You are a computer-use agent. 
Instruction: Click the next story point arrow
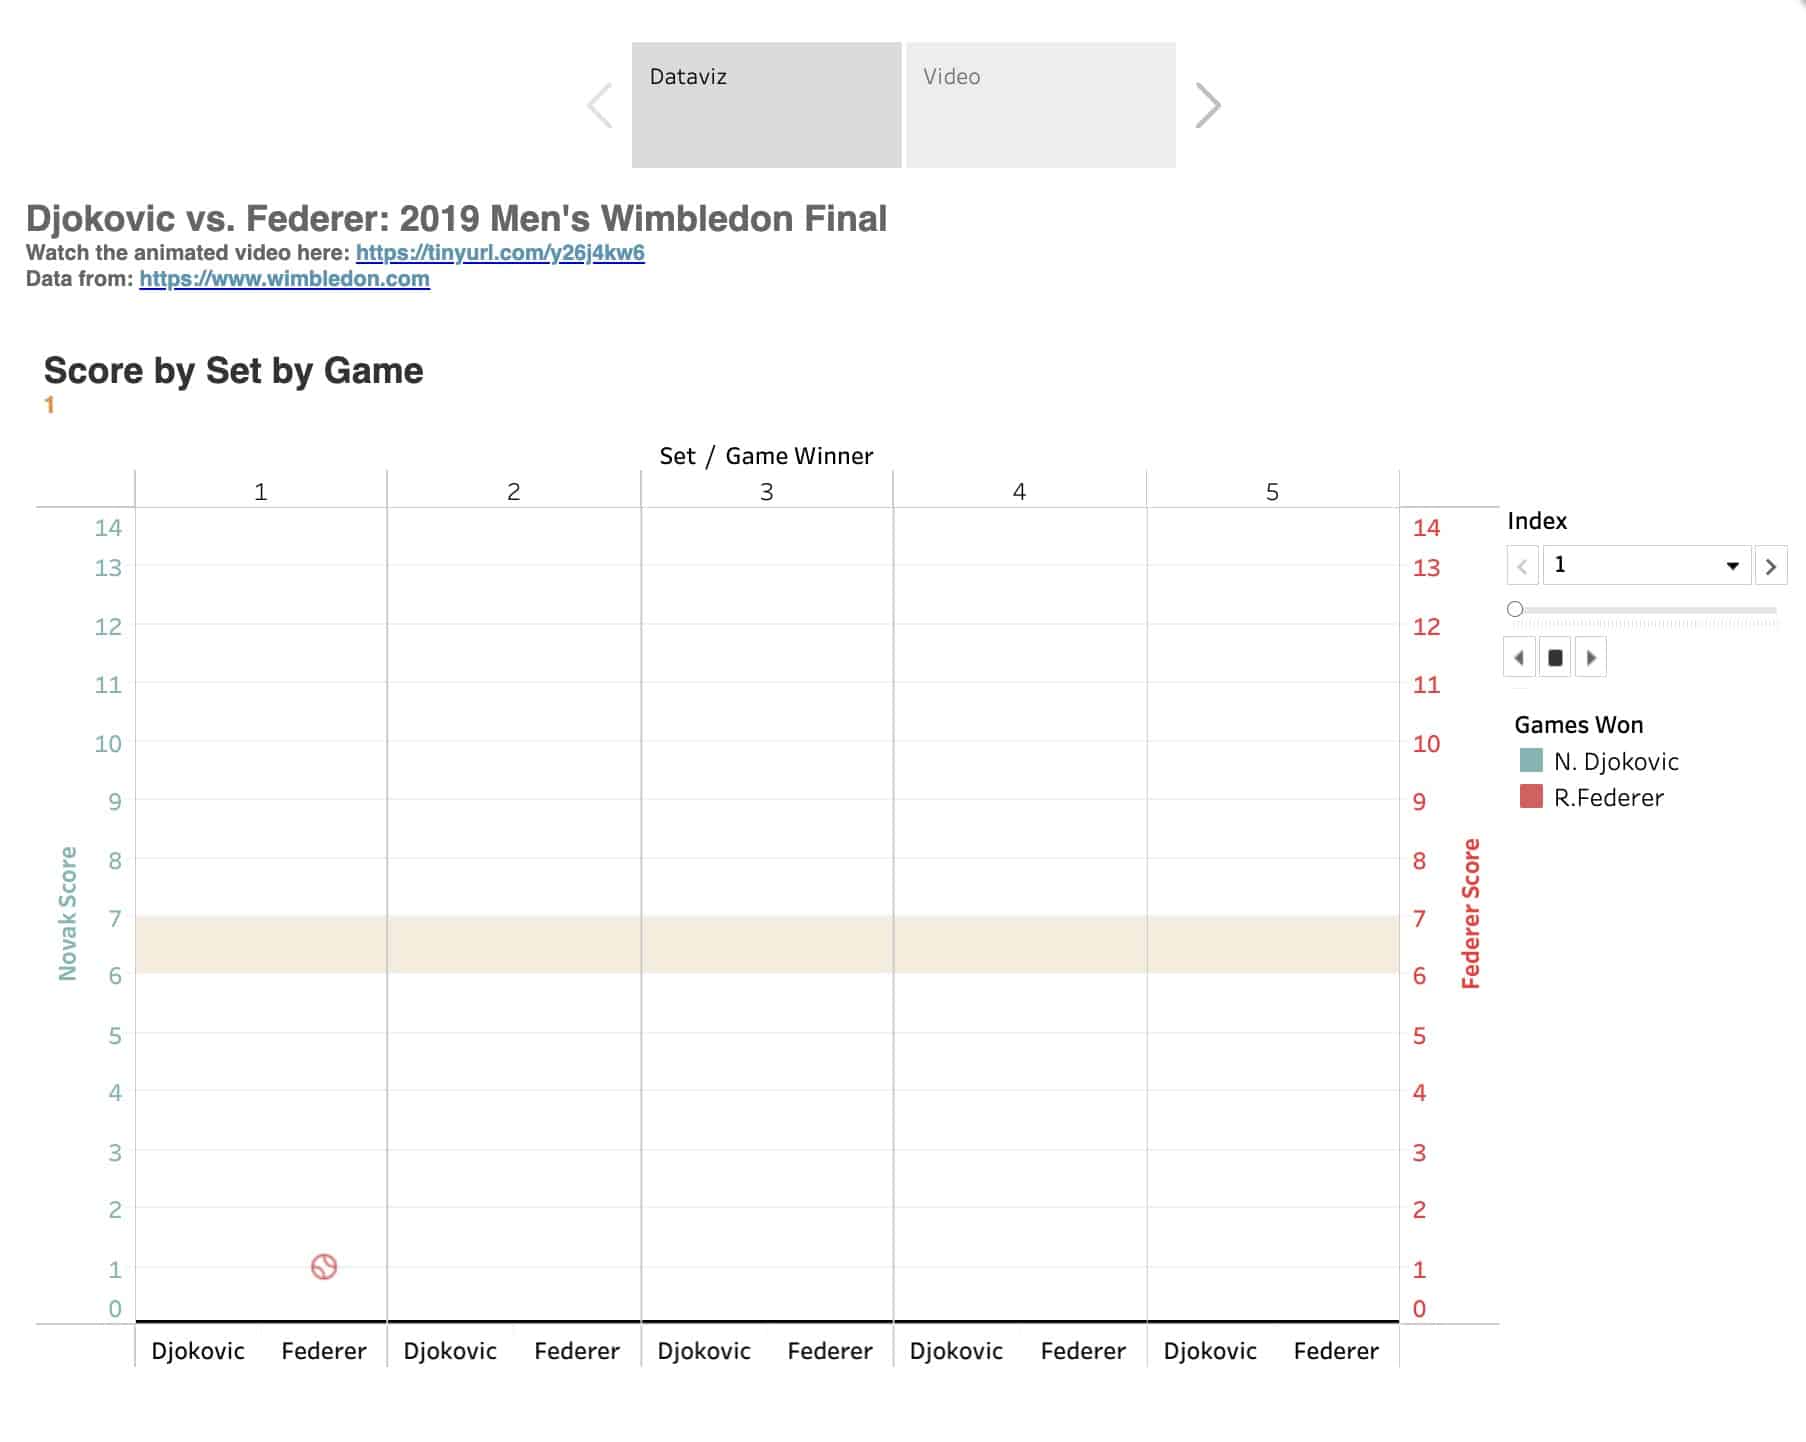point(1208,105)
